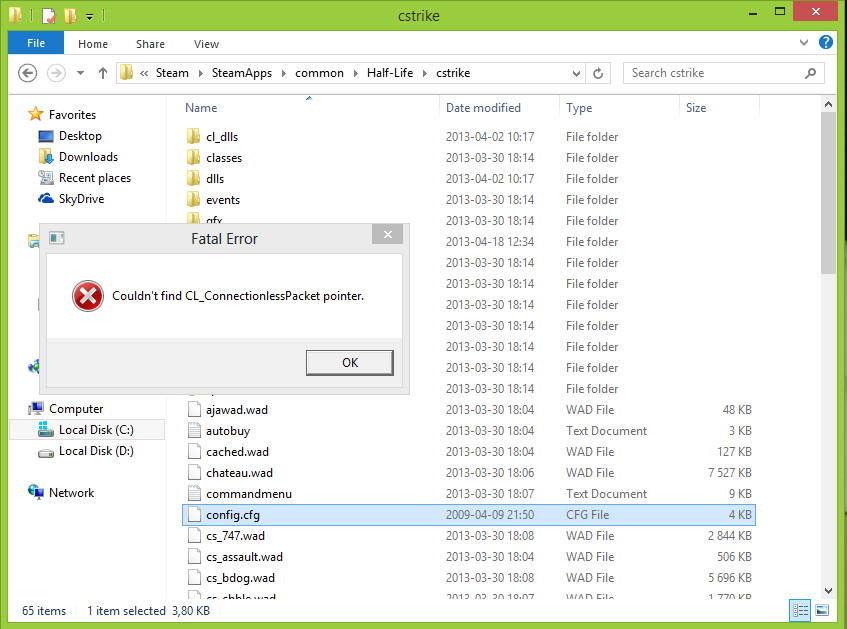Viewport: 847px width, 629px height.
Task: Select Computer in the navigation pane
Action: coord(76,409)
